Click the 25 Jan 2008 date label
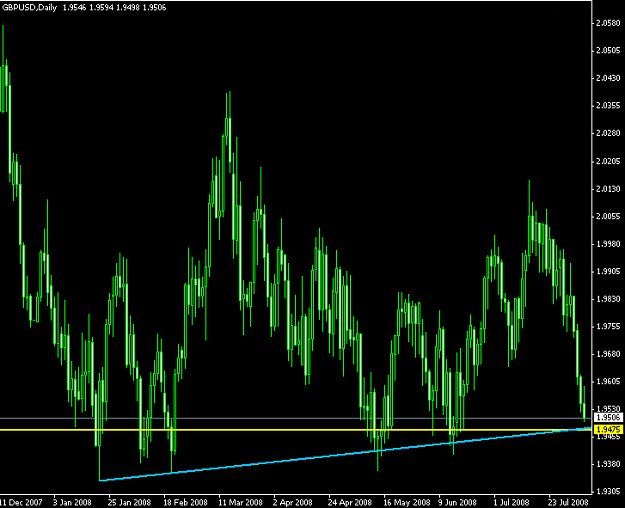The width and height of the screenshot is (625, 508). click(x=129, y=502)
